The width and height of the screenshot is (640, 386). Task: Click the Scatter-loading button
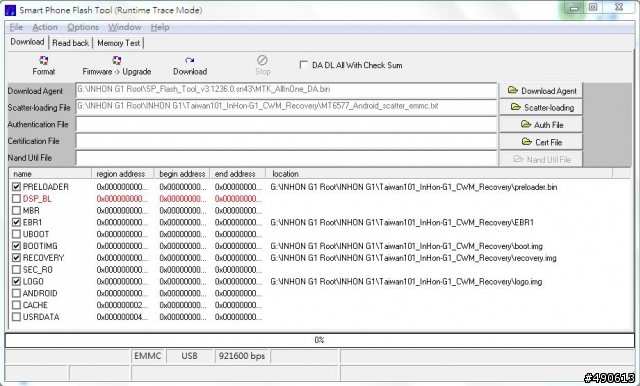click(541, 107)
